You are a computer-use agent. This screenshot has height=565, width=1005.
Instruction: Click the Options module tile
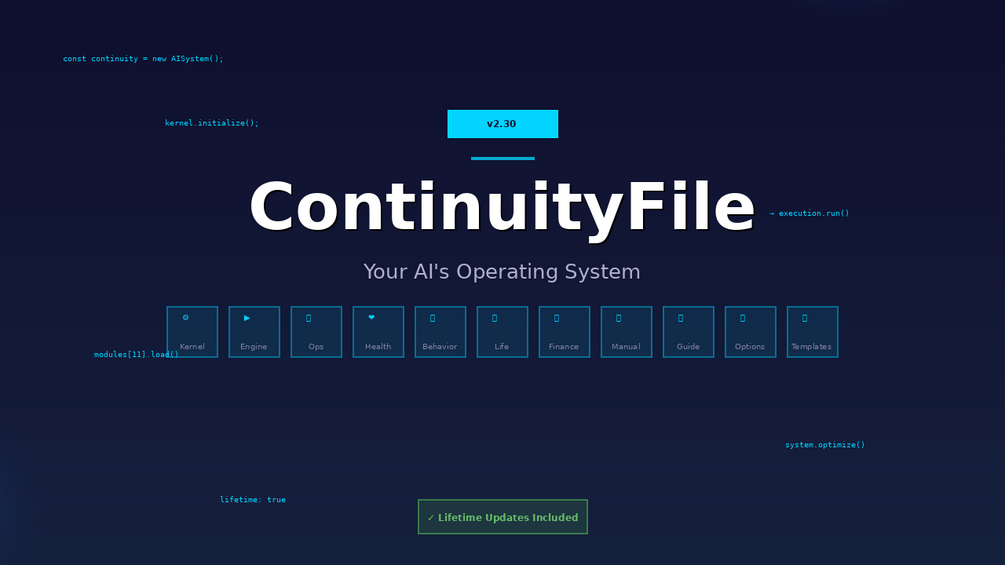point(751,332)
